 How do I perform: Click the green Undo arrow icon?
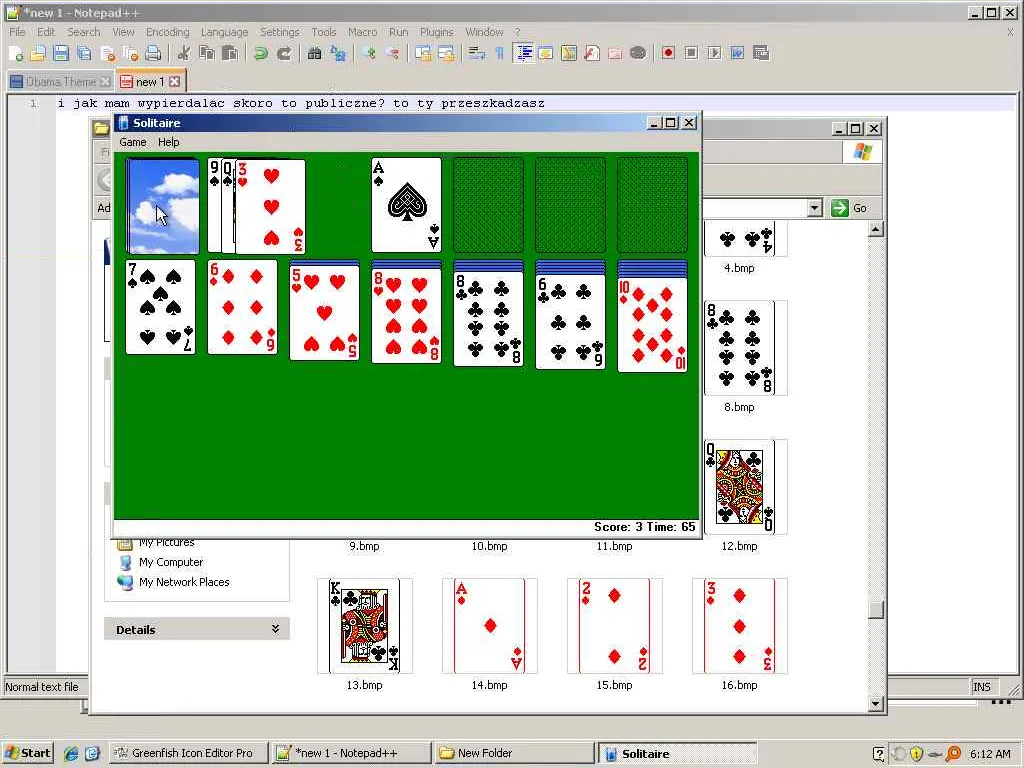pos(261,54)
